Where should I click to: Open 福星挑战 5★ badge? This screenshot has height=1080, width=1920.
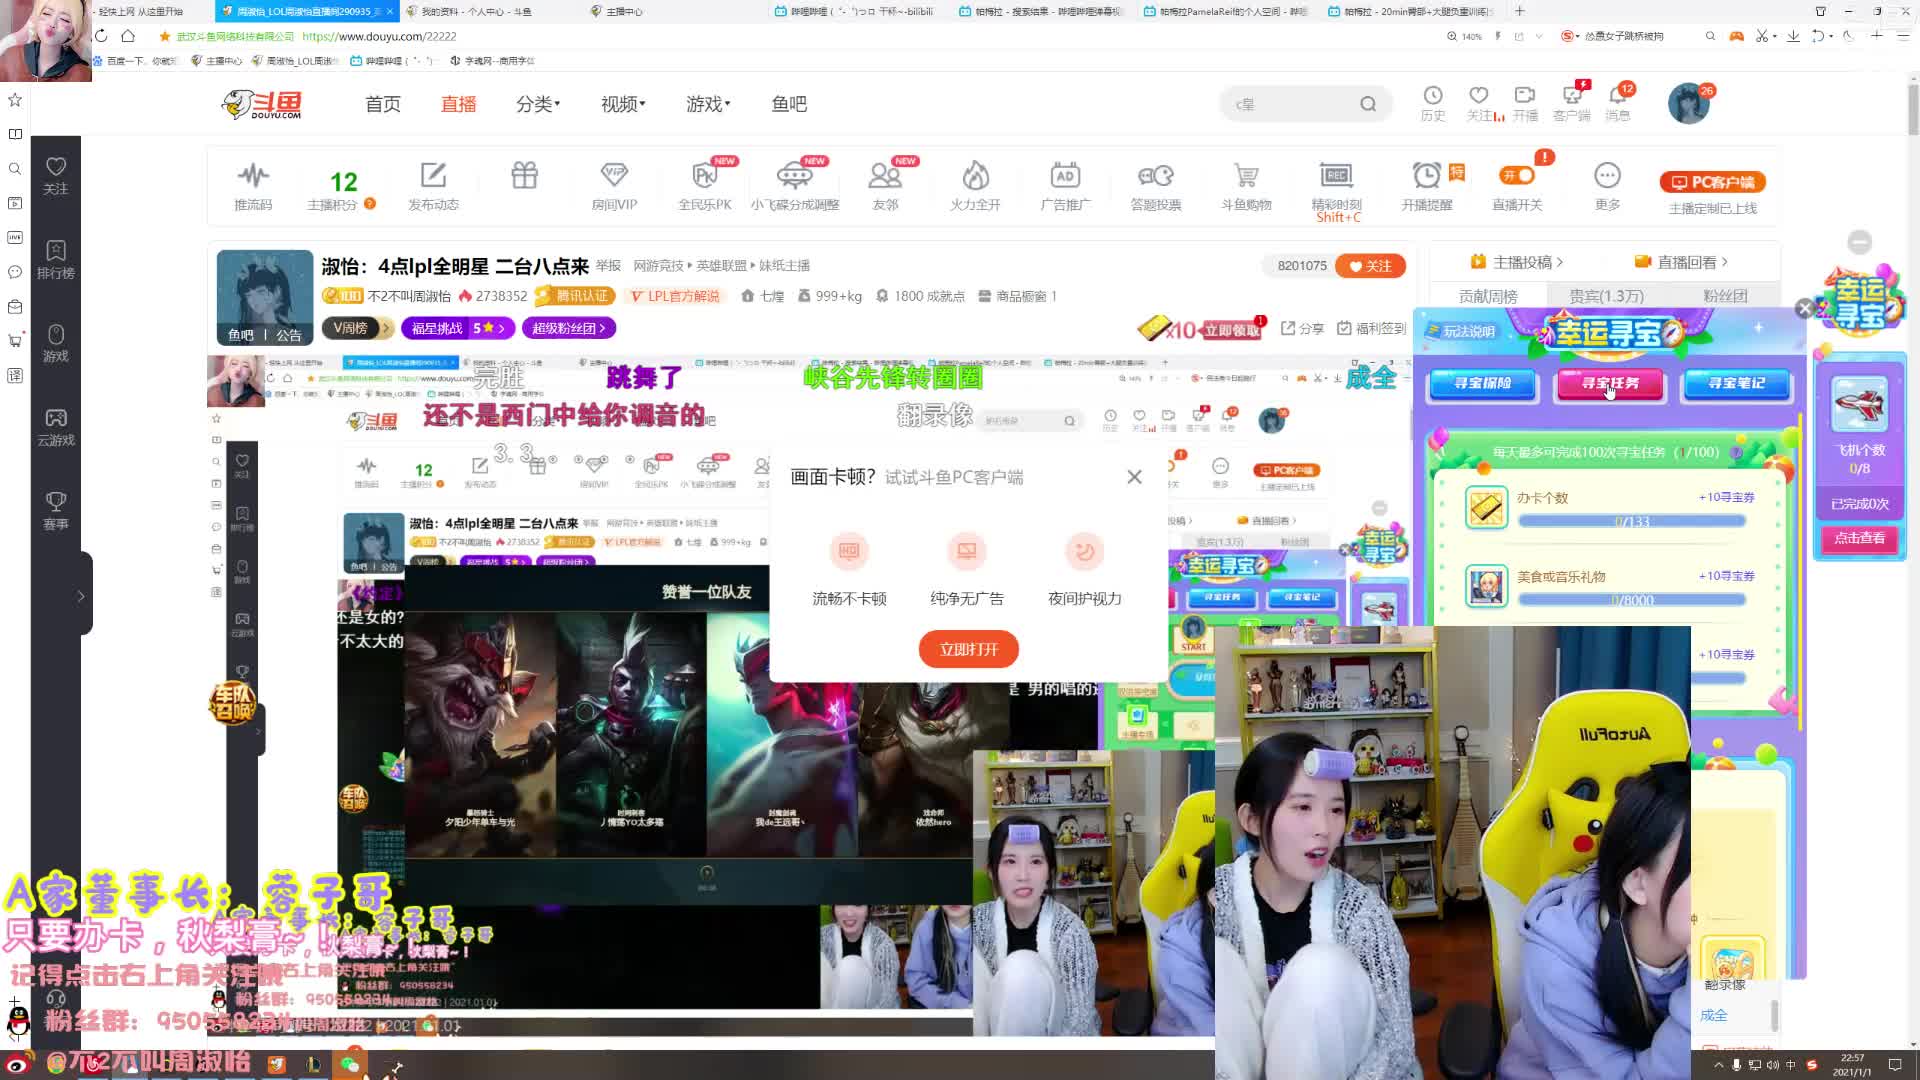coord(458,328)
